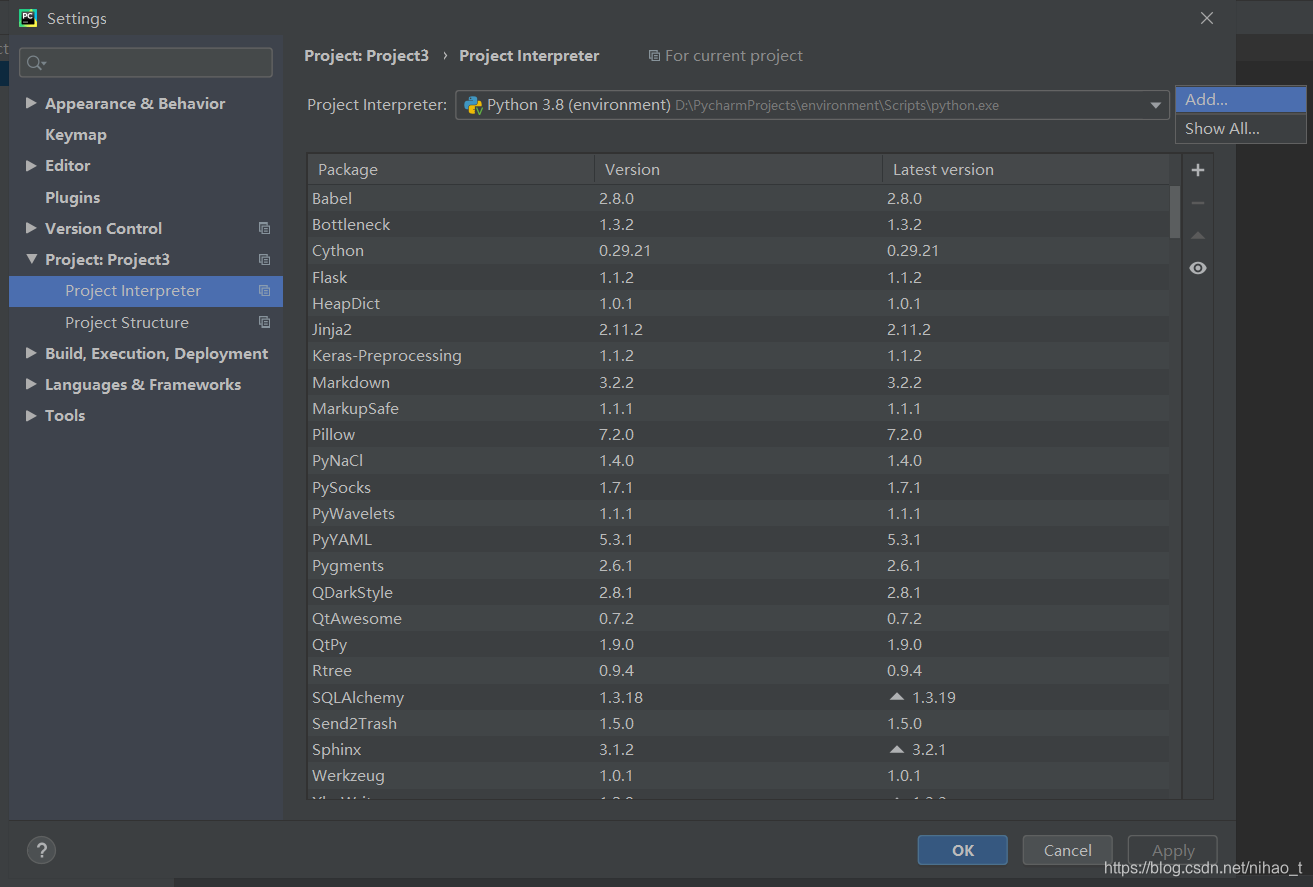Click the upgrade arrow beside Sphinx 3.2.1
Image resolution: width=1313 pixels, height=887 pixels.
click(x=896, y=749)
